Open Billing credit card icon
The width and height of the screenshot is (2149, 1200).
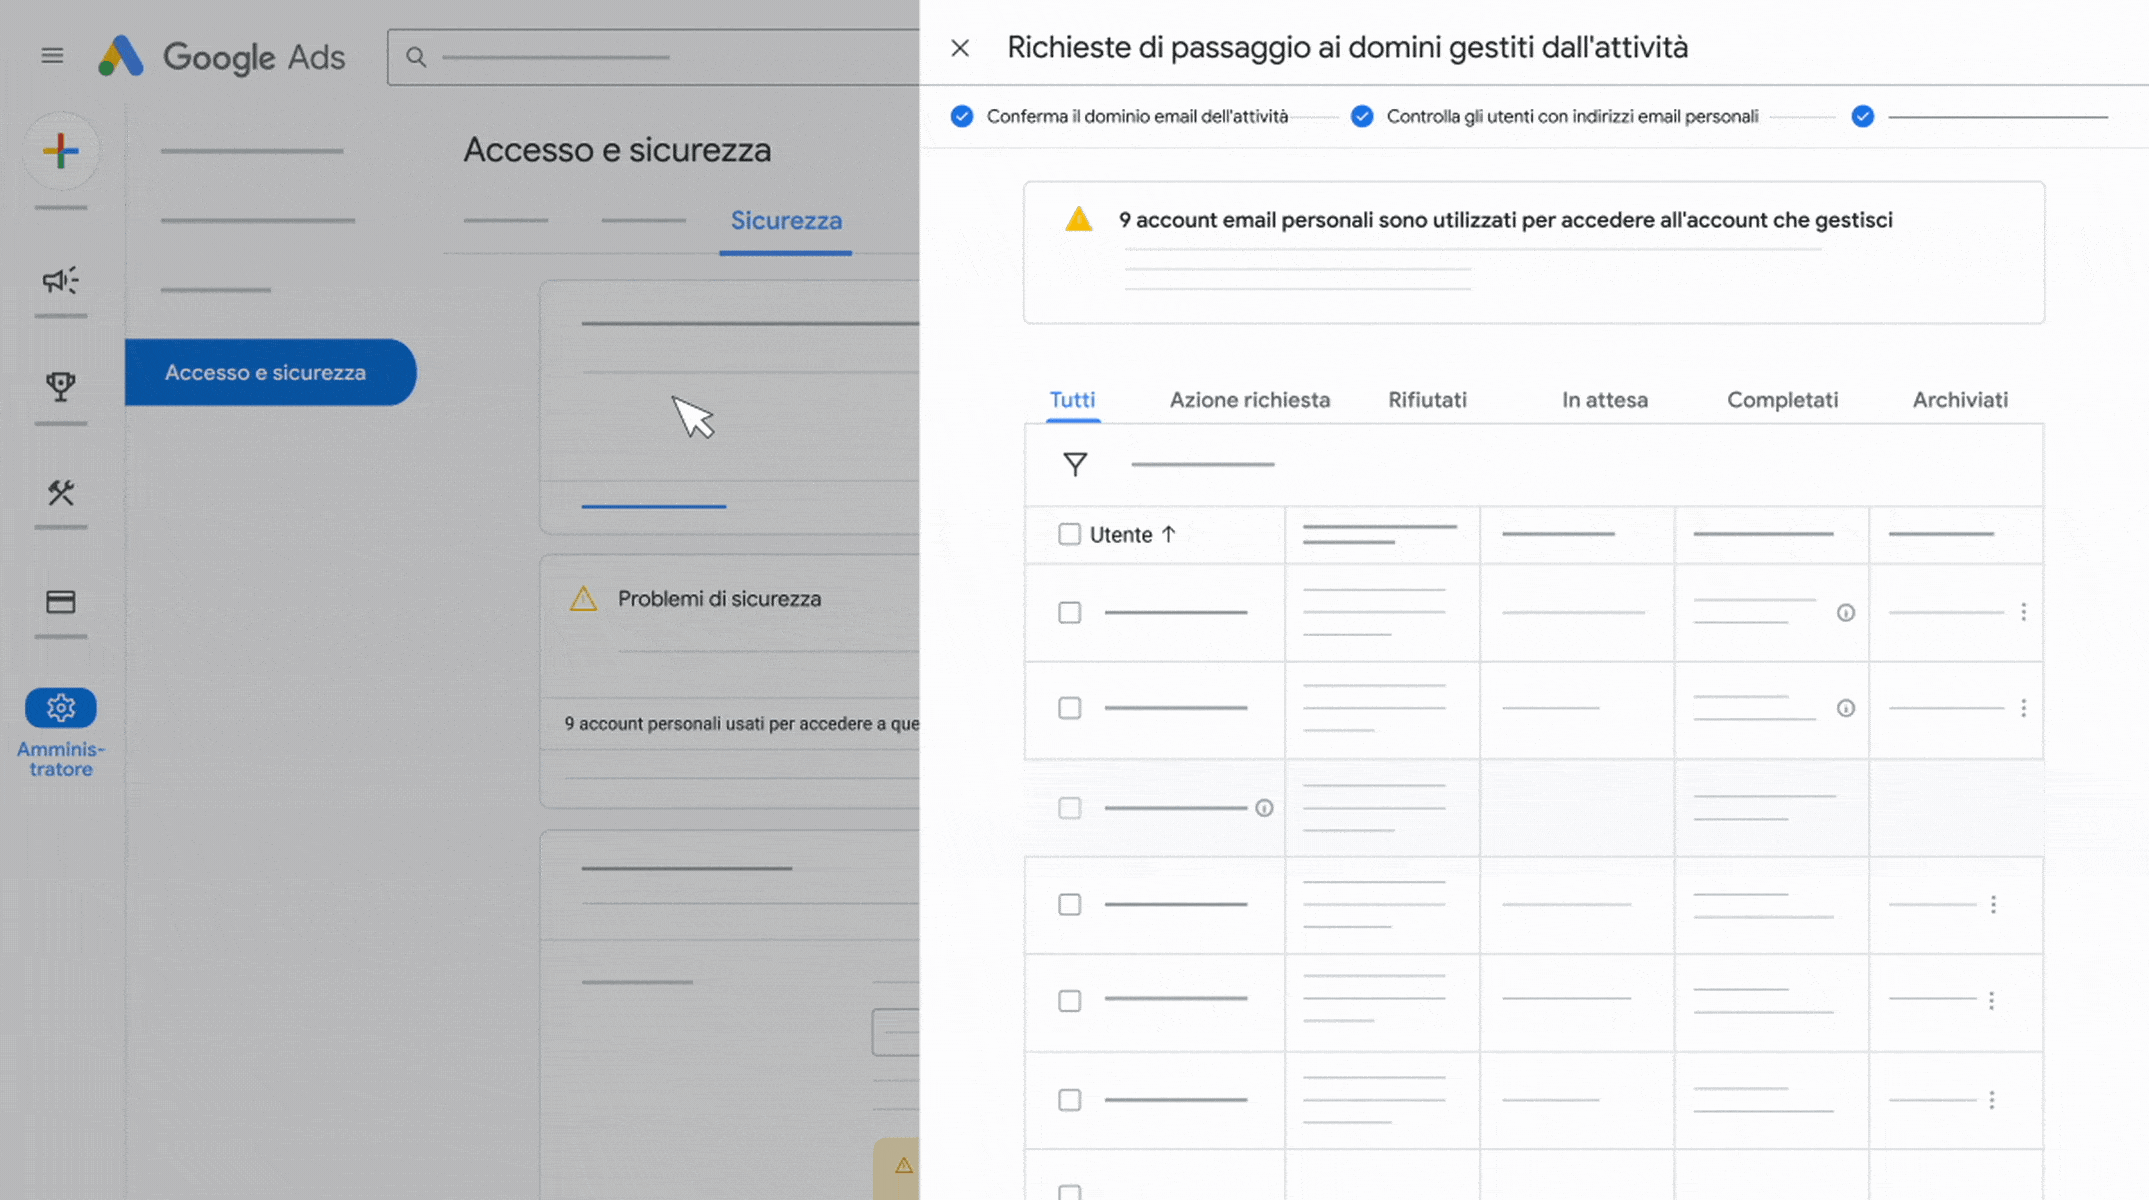tap(60, 602)
